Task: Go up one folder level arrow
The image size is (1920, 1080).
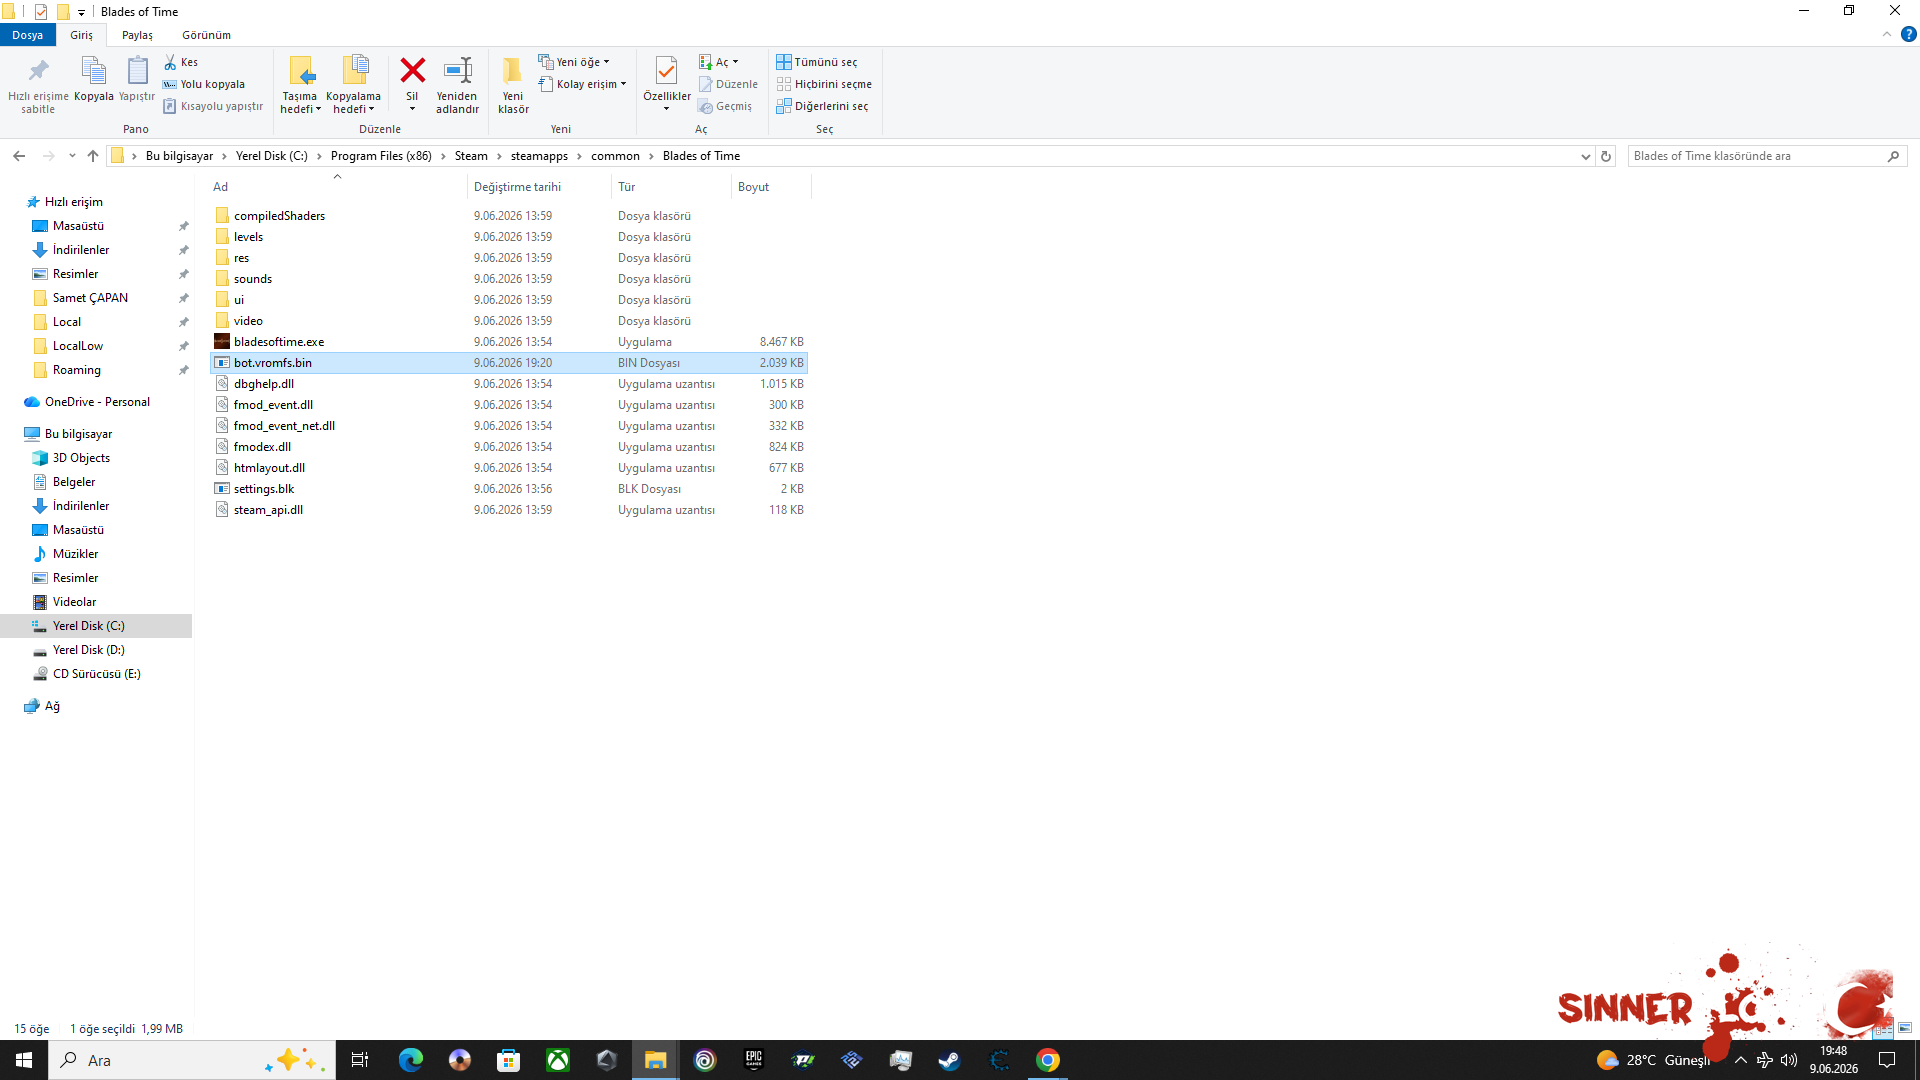Action: click(x=93, y=156)
